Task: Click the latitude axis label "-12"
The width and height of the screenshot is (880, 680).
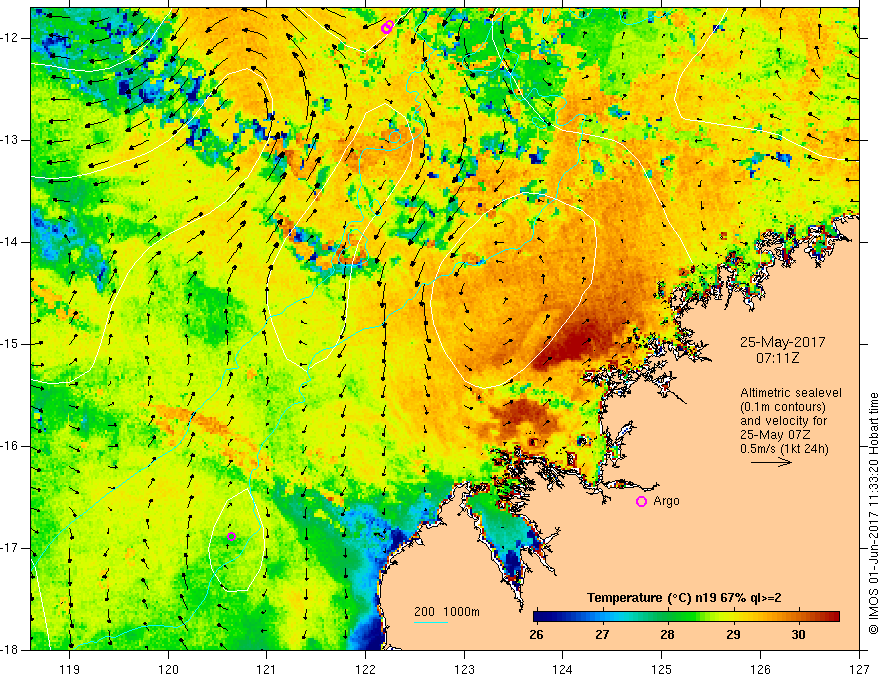Action: click(x=11, y=38)
